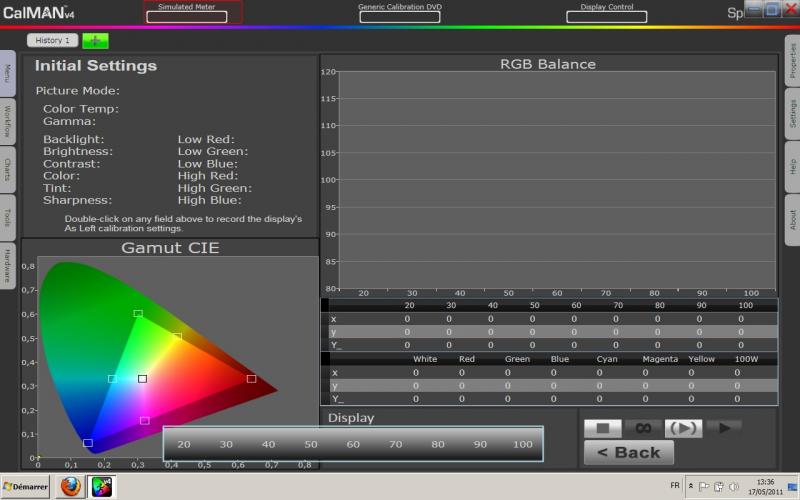Open the Hardware side tab
The width and height of the screenshot is (800, 500).
7,266
